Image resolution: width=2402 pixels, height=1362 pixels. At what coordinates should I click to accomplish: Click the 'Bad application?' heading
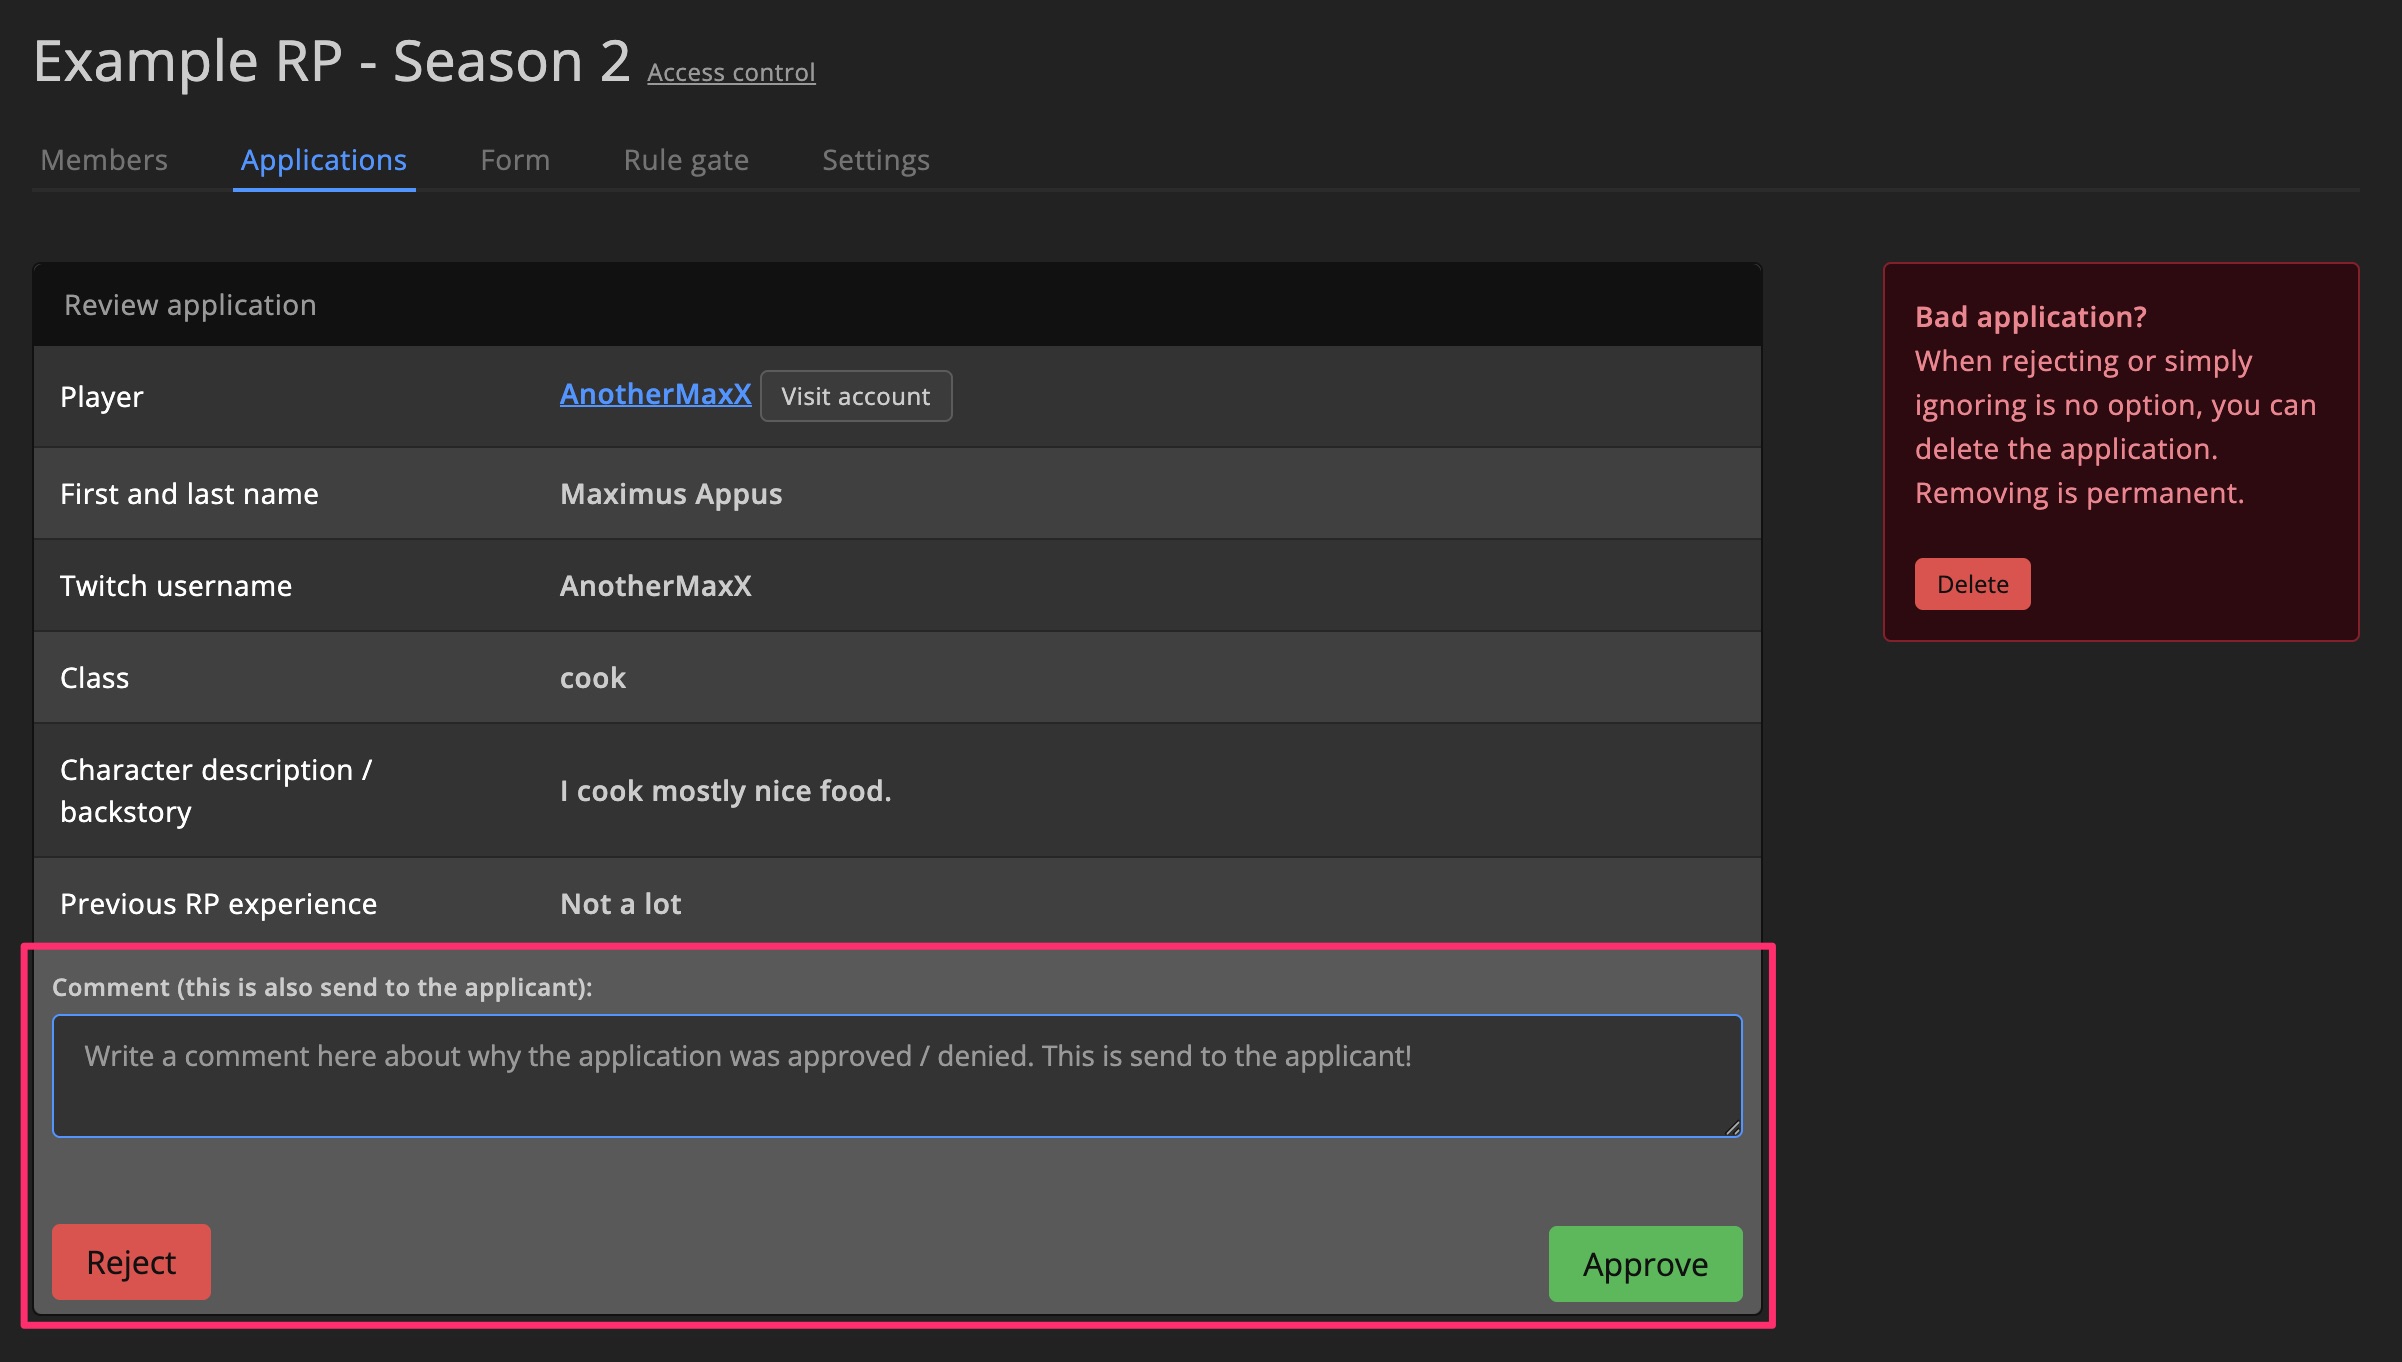[2030, 317]
